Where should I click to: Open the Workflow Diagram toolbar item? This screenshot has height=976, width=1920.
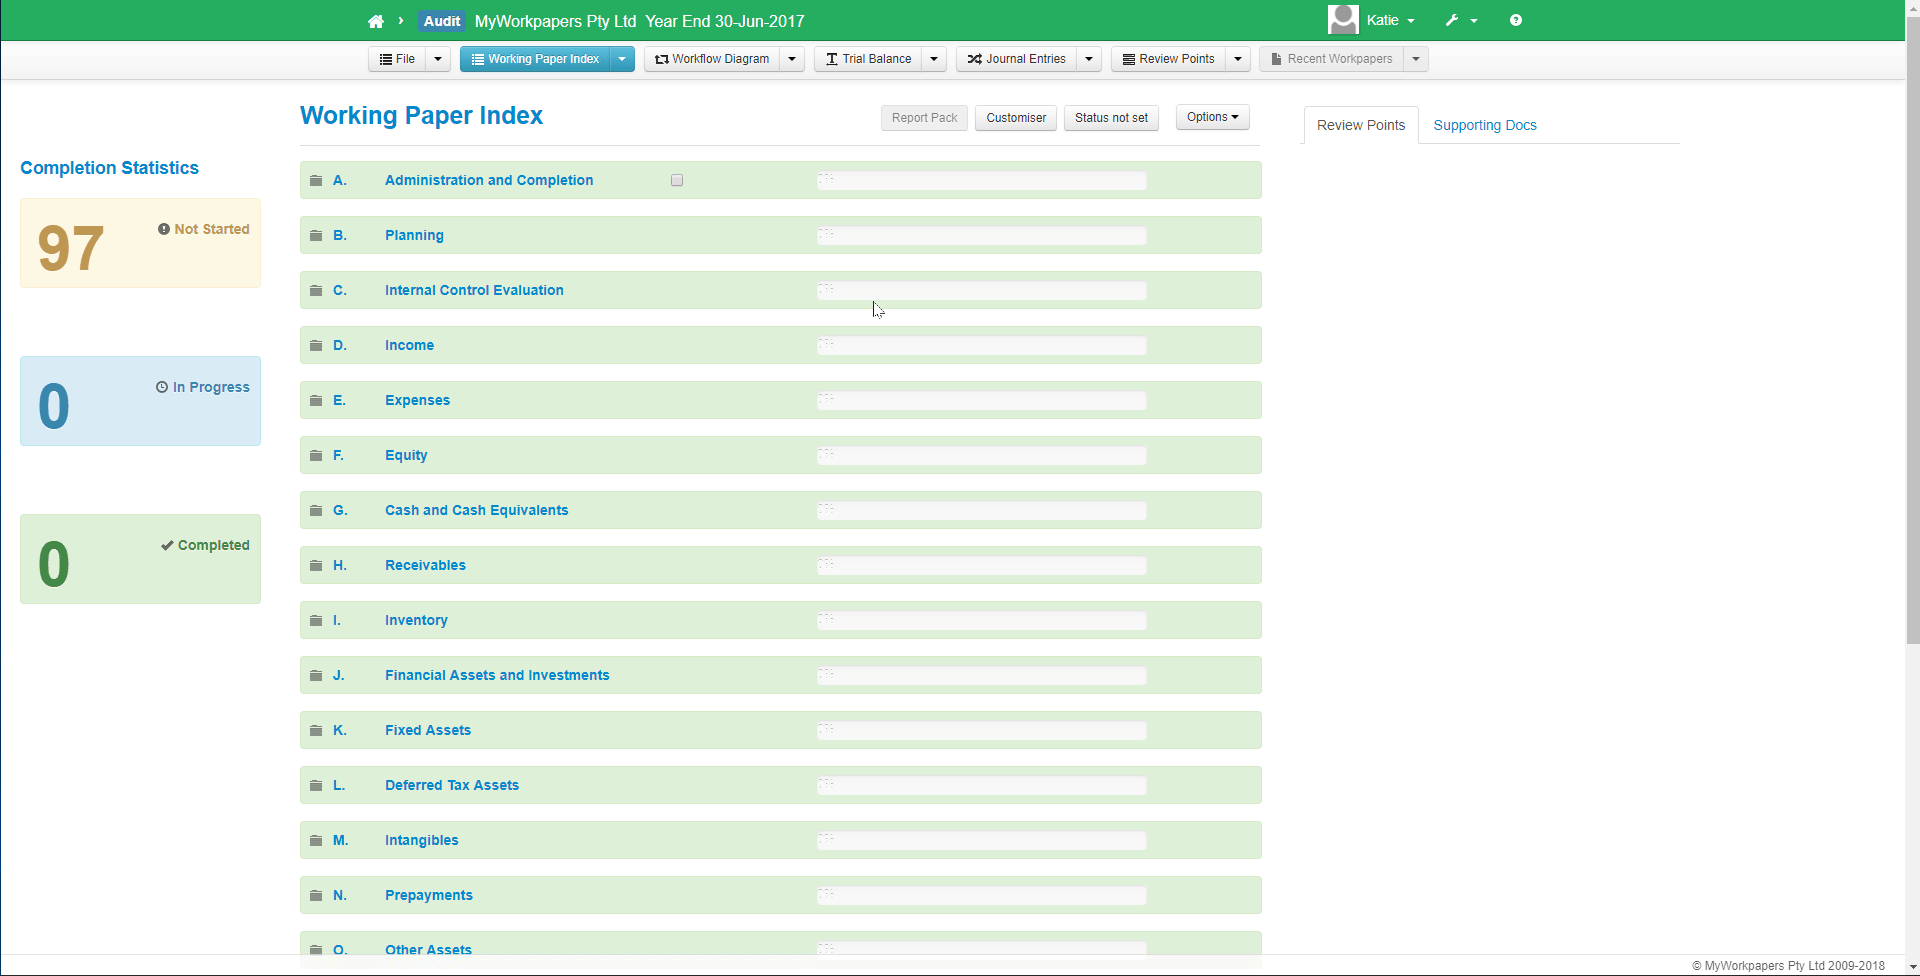[x=712, y=59]
